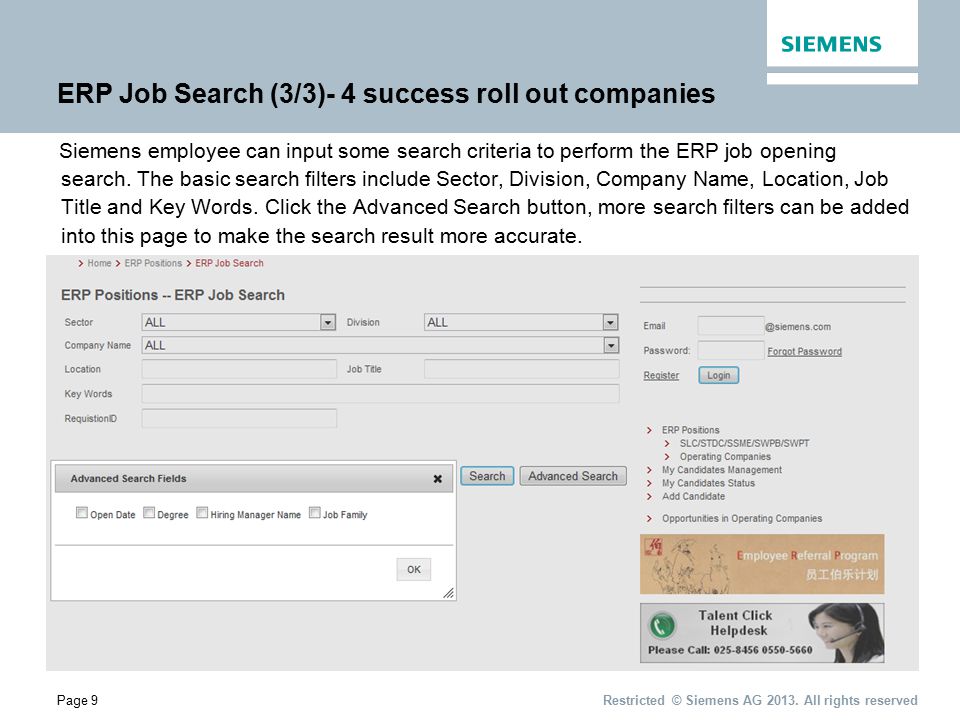
Task: Open the Advanced Search button
Action: tap(573, 476)
